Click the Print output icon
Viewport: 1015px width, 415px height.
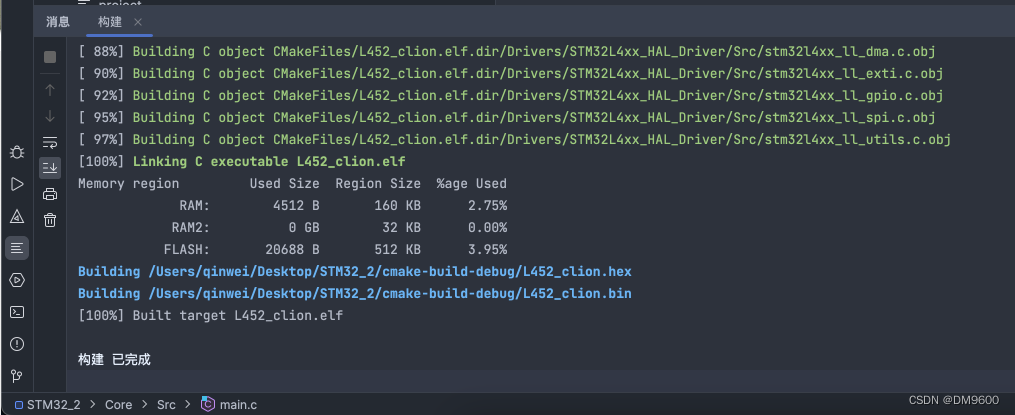(50, 194)
